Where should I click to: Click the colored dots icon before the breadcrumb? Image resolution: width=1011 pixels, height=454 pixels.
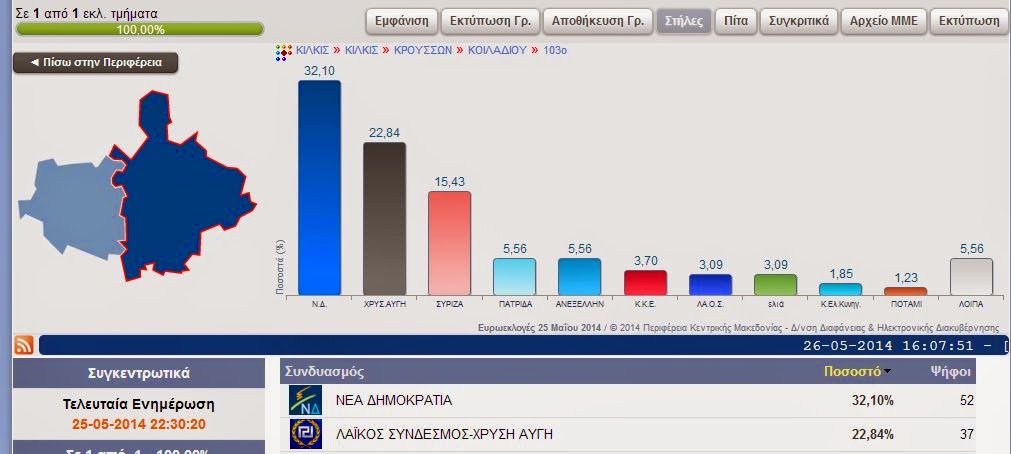coord(283,51)
